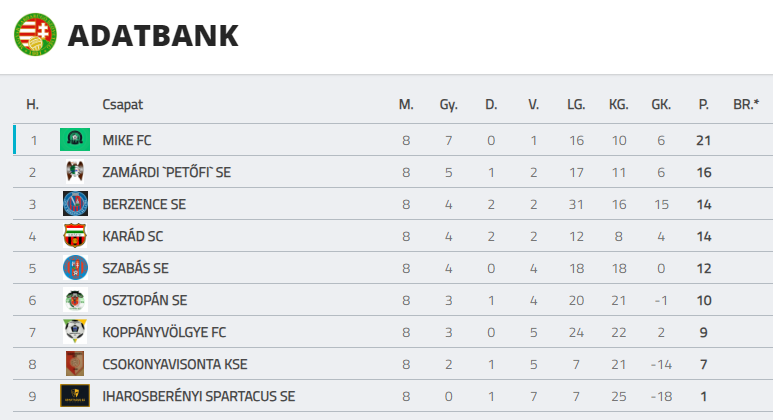Viewport: 773px width, 420px height.
Task: Click the Koppányvölgye FC team crest
Action: click(75, 332)
